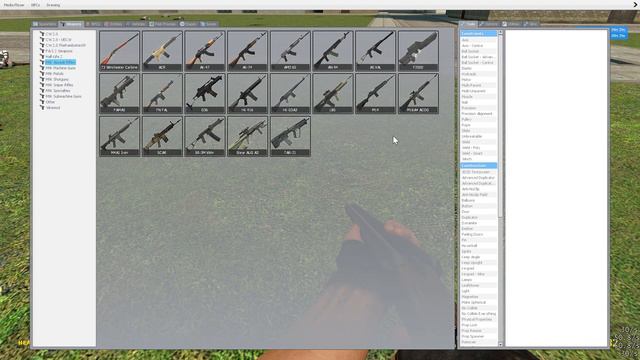Screen dimensions: 640x360
Task: Pick the Hoverball tool
Action: (479, 246)
